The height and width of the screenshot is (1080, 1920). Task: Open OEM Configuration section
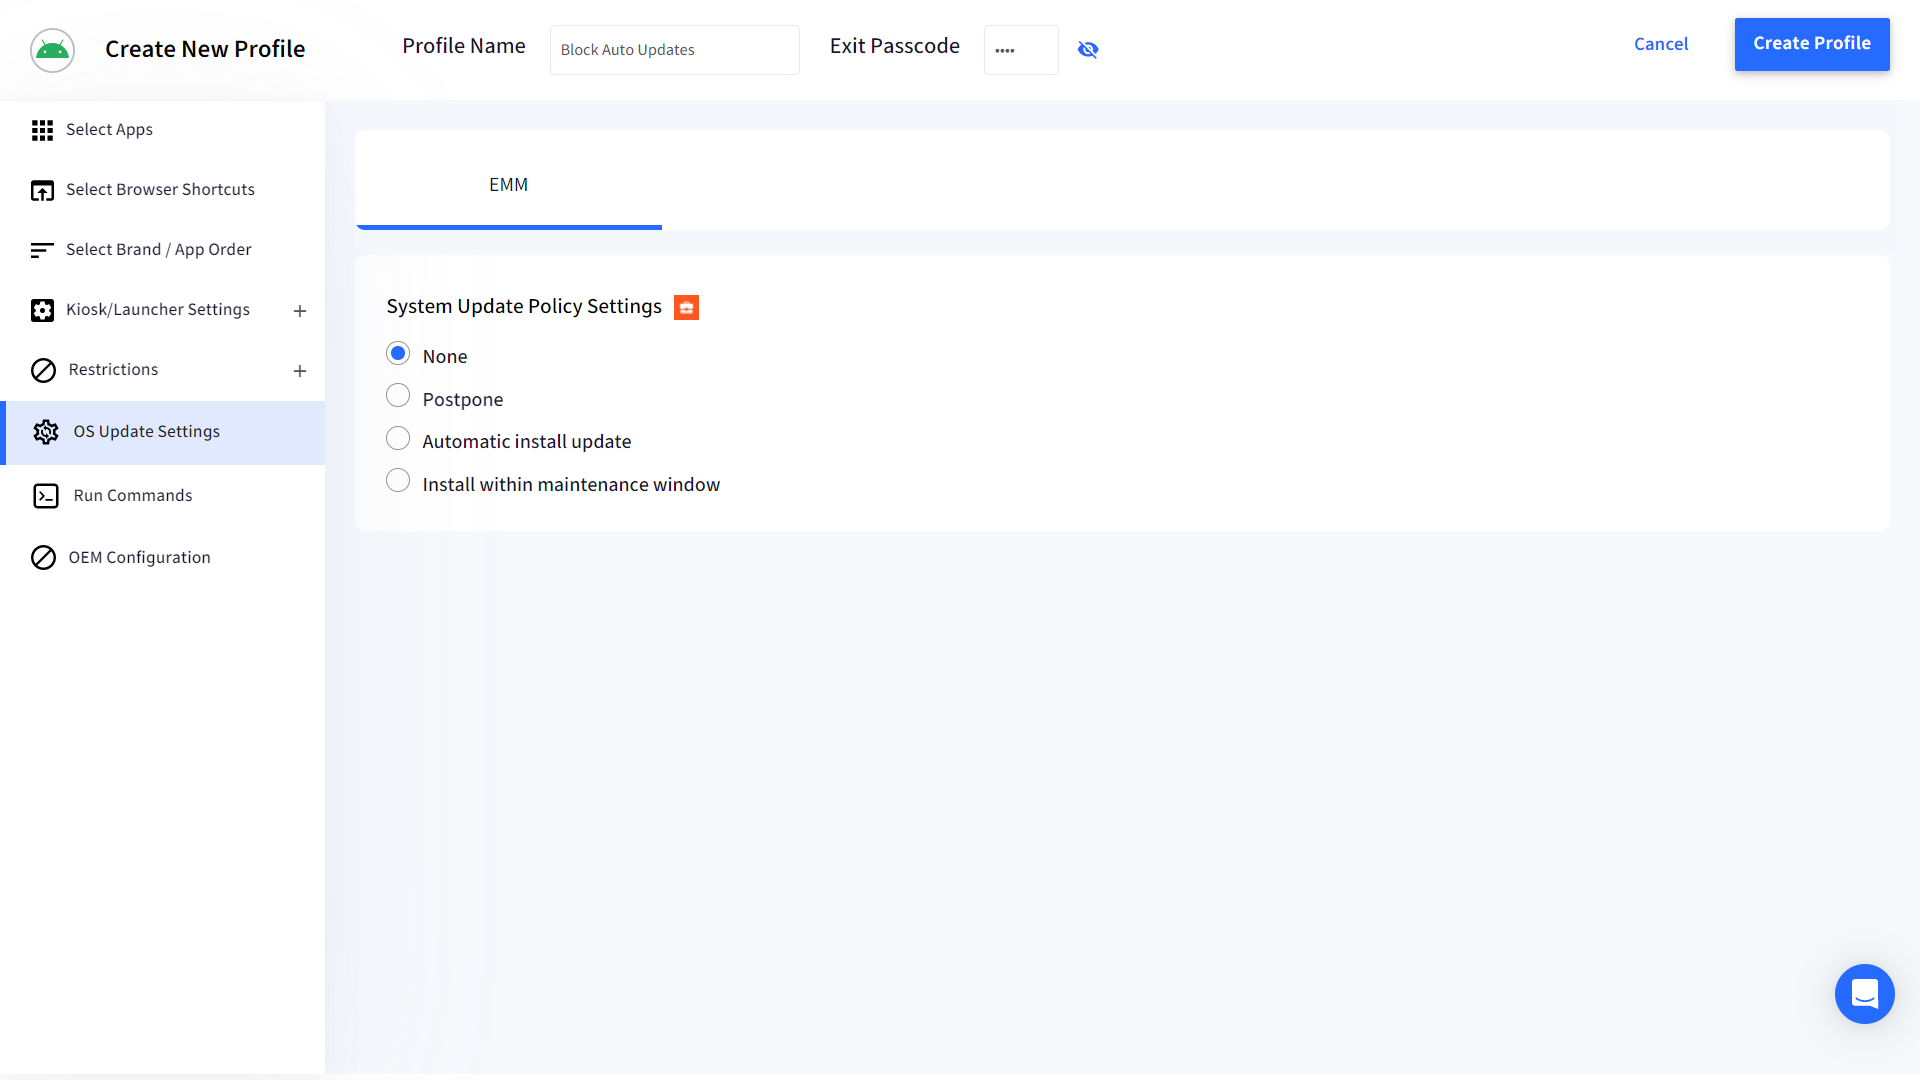pyautogui.click(x=162, y=557)
